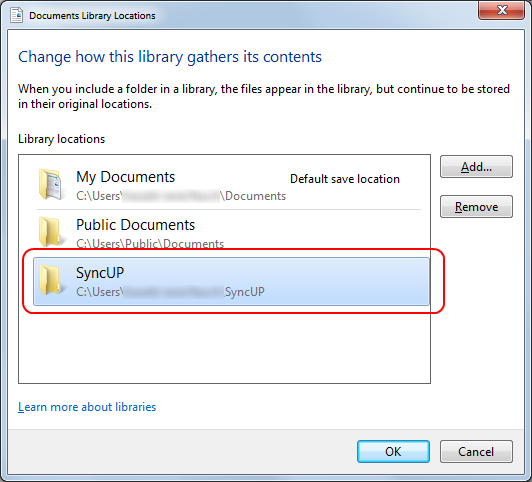
Task: Confirm changes with the OK button
Action: coord(393,451)
